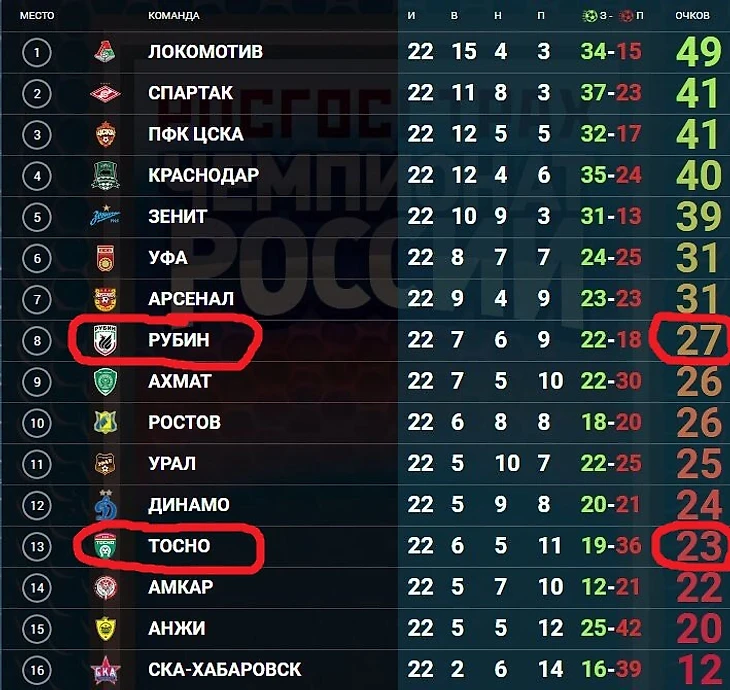Click the Spartak club logo

(x=105, y=93)
